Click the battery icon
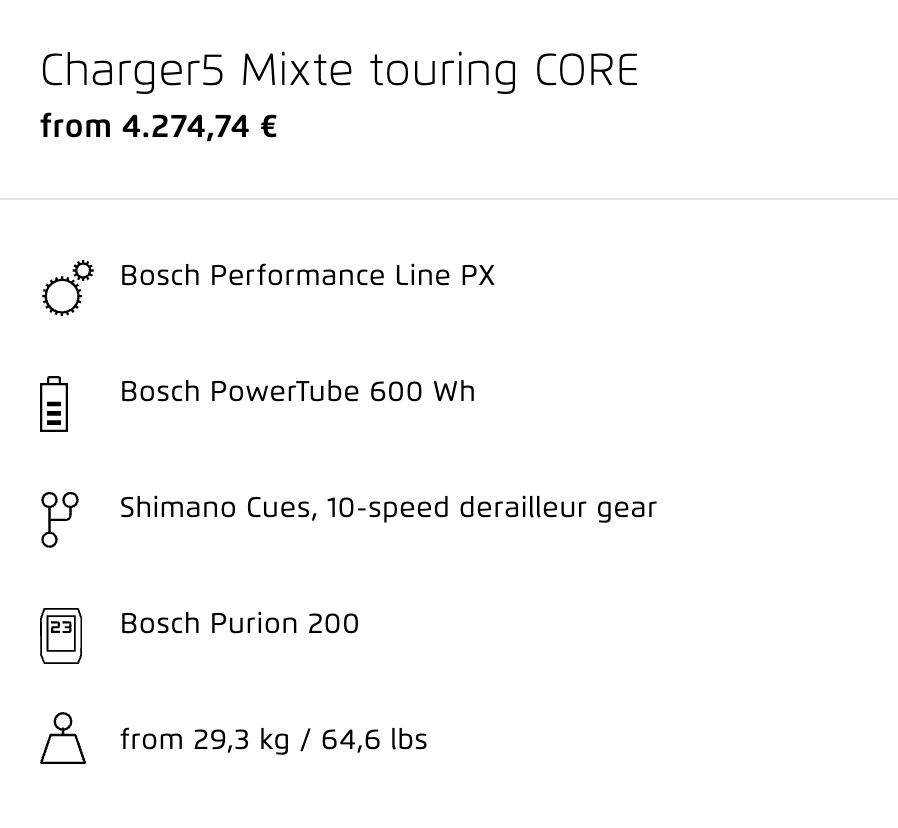This screenshot has height=828, width=898. (54, 404)
